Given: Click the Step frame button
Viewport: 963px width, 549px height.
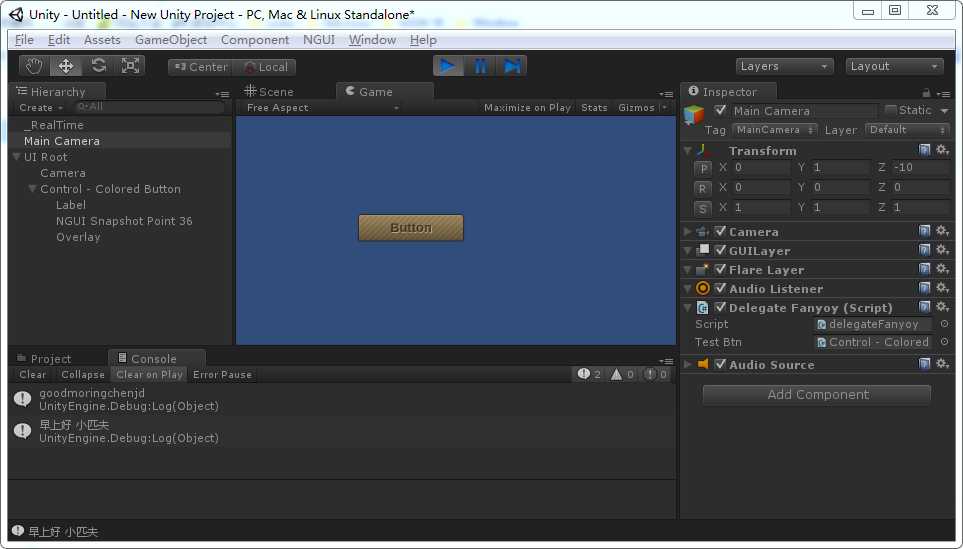Looking at the screenshot, I should coord(512,66).
